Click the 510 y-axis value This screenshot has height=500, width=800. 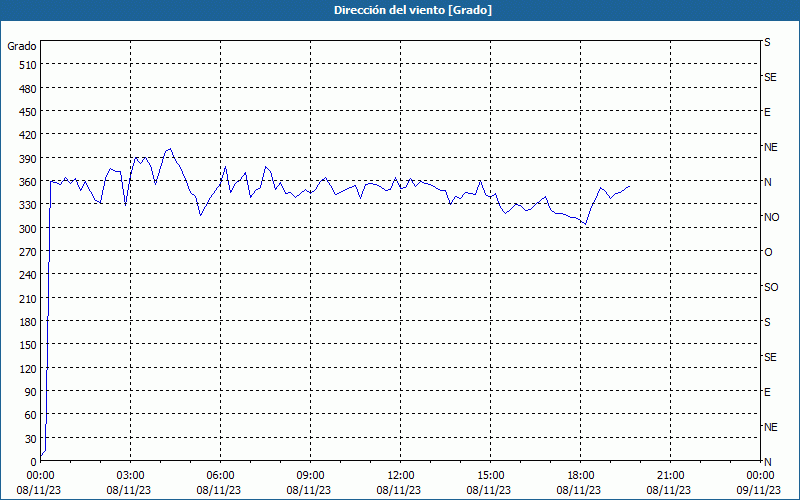coord(28,65)
